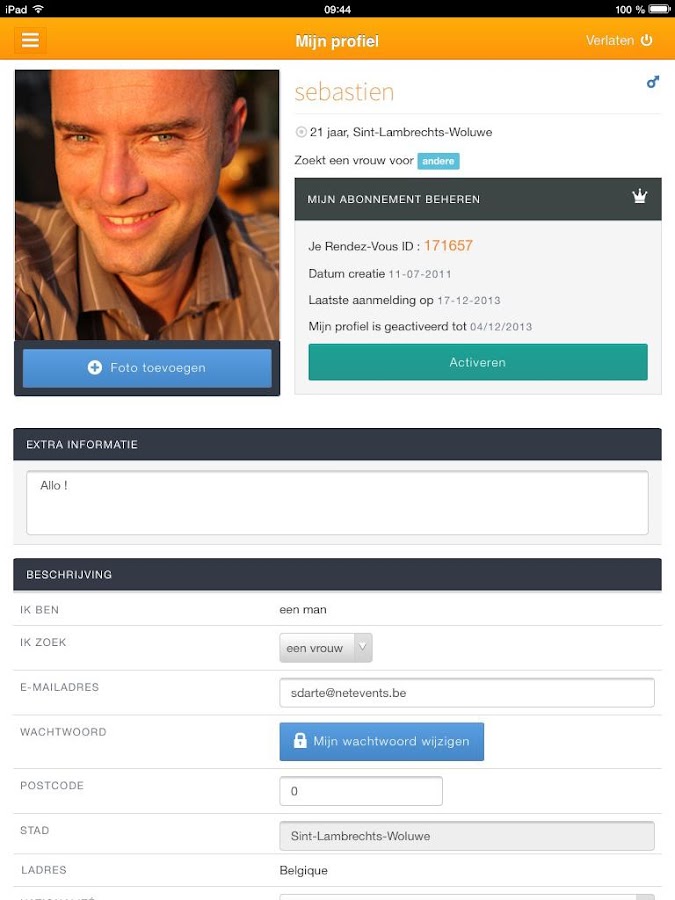Image resolution: width=675 pixels, height=900 pixels.
Task: Click the crown icon in subscription header
Action: (640, 197)
